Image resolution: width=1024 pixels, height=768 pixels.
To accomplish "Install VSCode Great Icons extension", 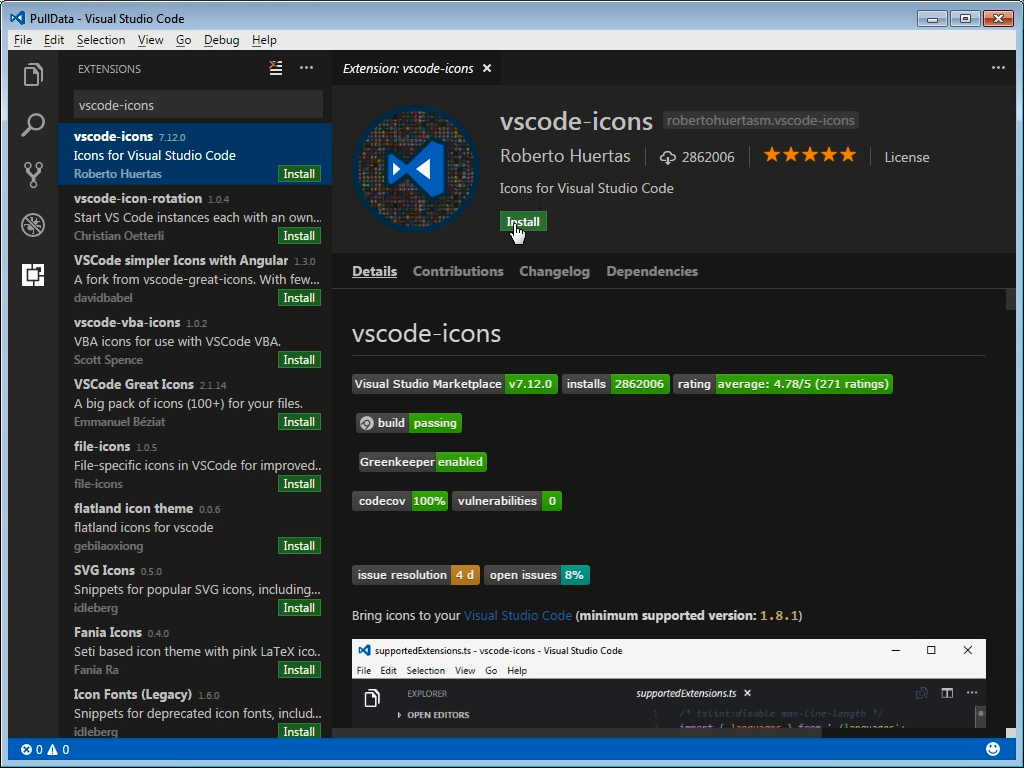I will pyautogui.click(x=299, y=422).
